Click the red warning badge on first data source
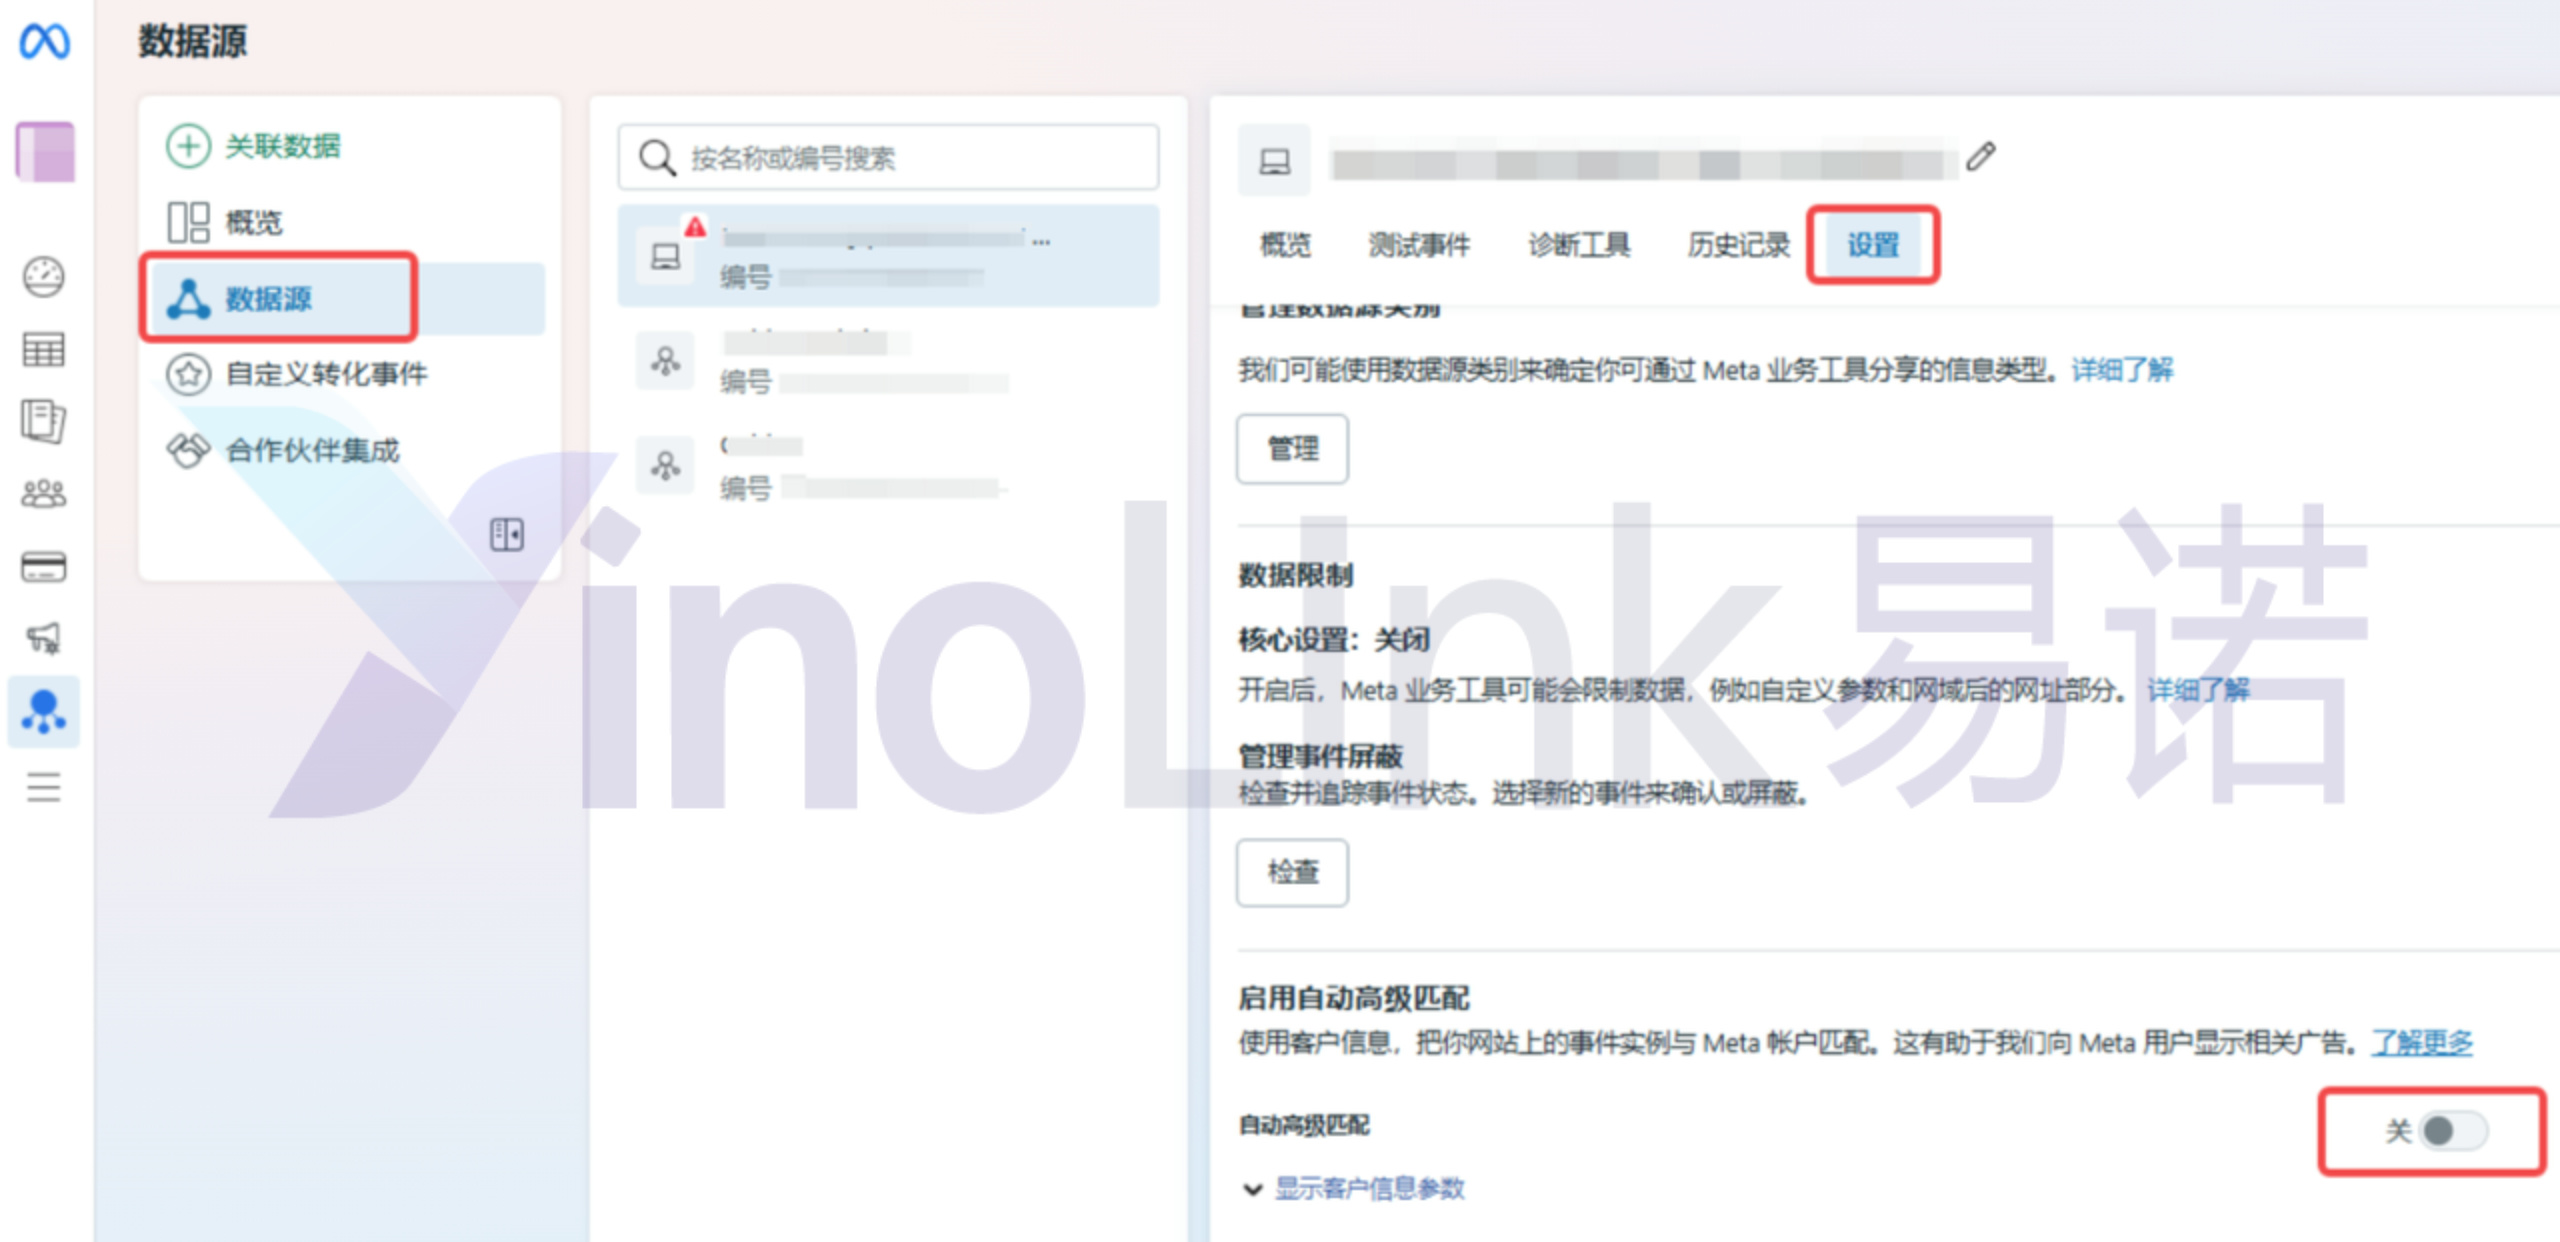Image resolution: width=2560 pixels, height=1242 pixels. (x=695, y=226)
